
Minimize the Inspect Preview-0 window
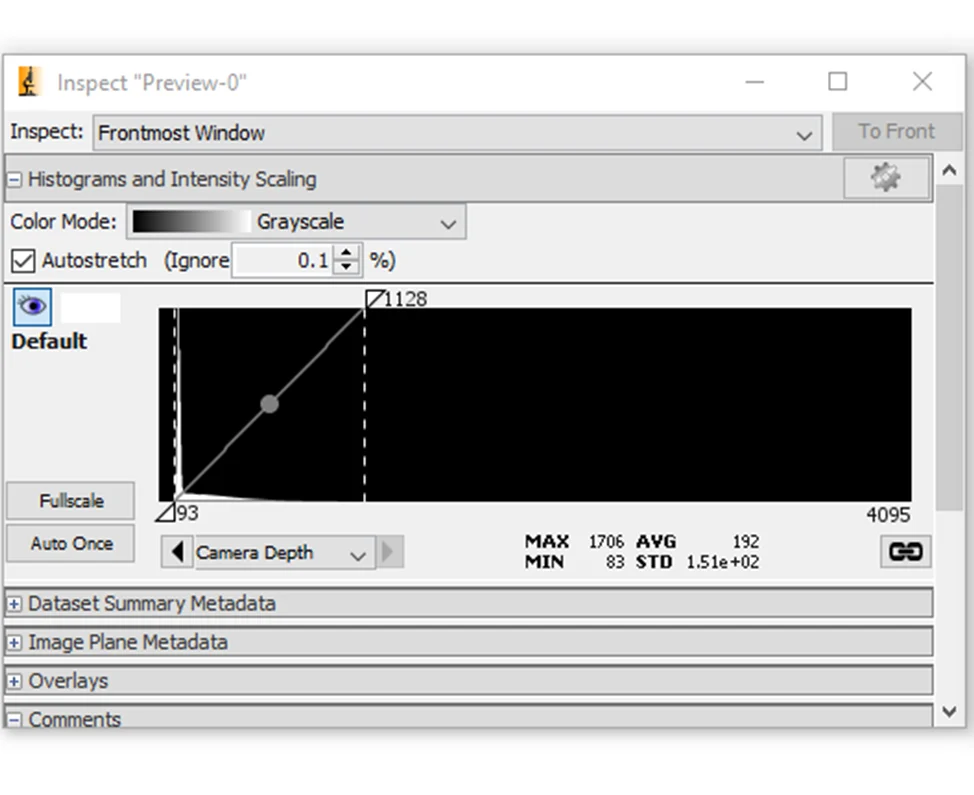pyautogui.click(x=755, y=81)
